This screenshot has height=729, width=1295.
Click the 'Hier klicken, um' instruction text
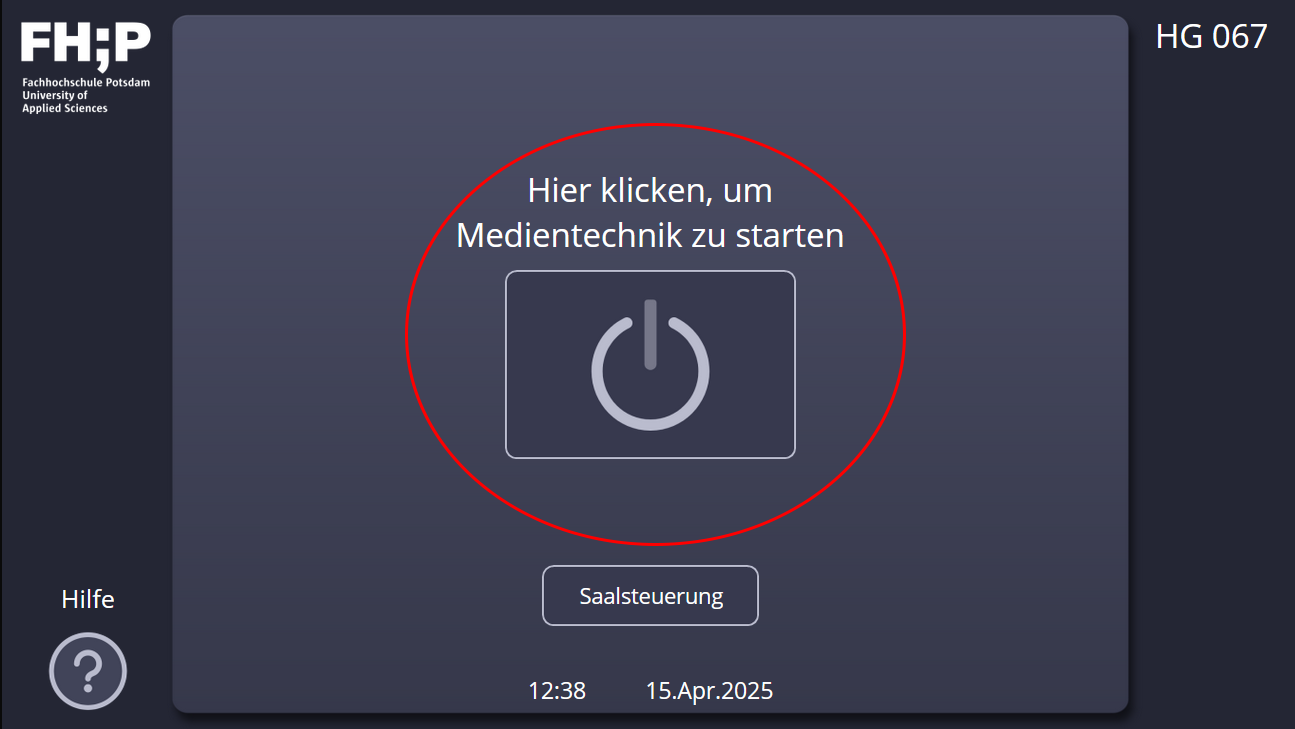(650, 190)
